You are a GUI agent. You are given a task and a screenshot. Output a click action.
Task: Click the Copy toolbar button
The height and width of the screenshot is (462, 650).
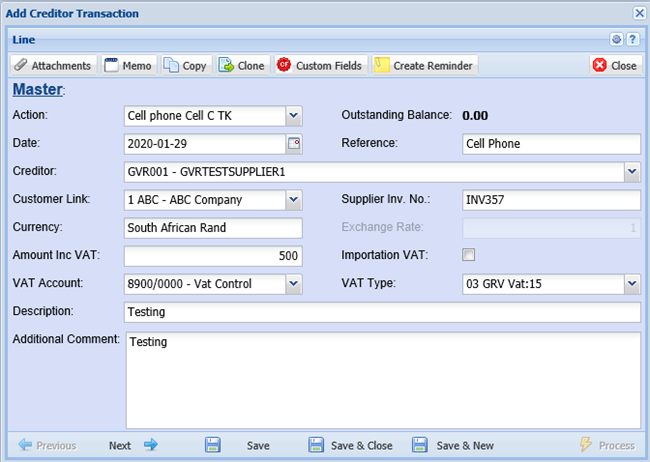click(x=185, y=65)
